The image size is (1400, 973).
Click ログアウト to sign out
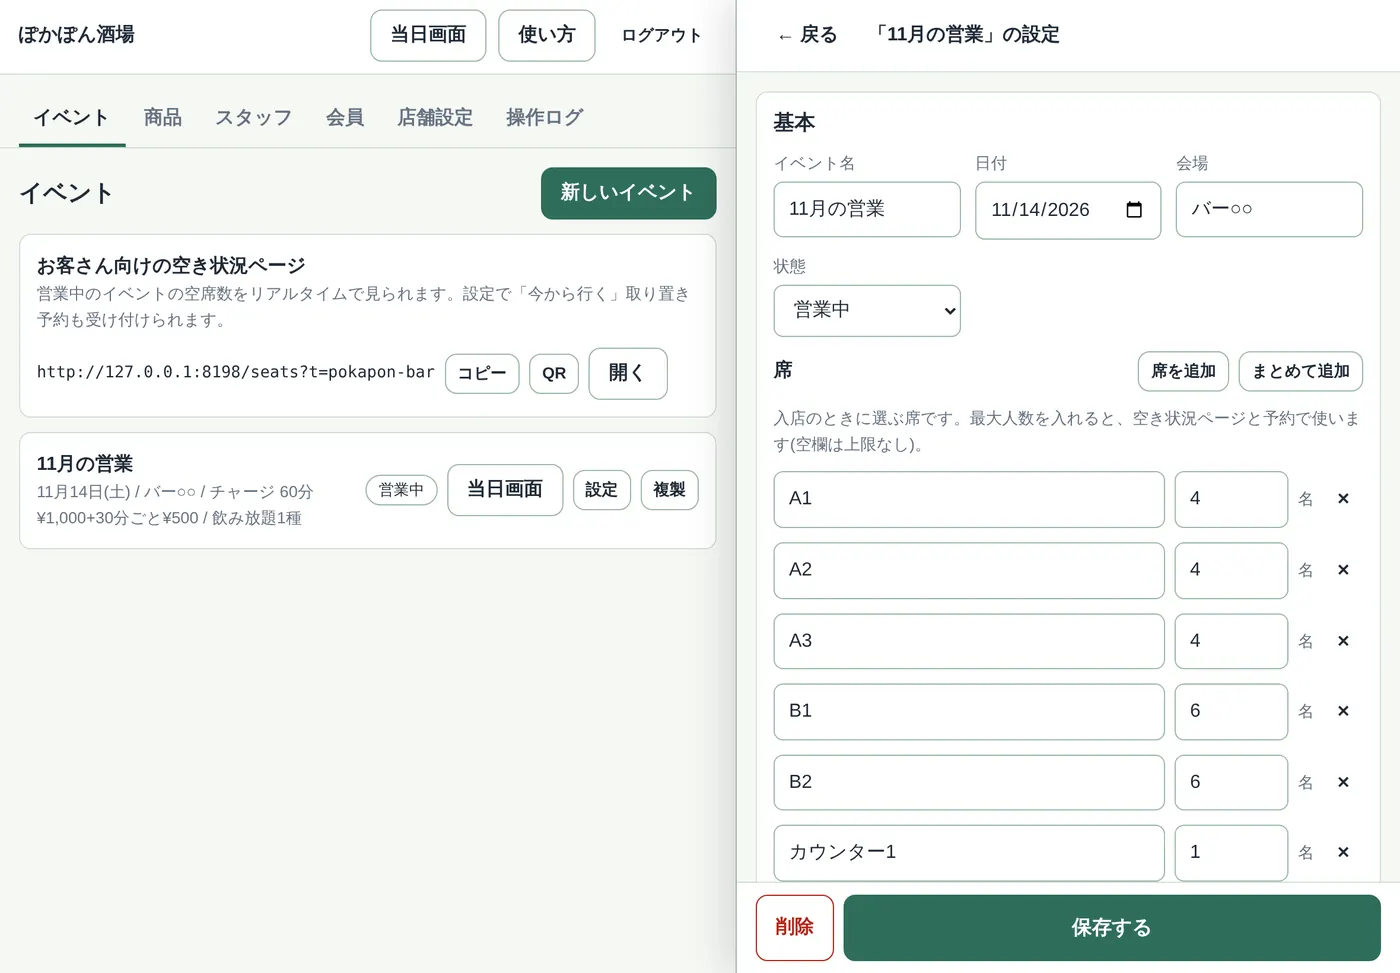[x=661, y=35]
